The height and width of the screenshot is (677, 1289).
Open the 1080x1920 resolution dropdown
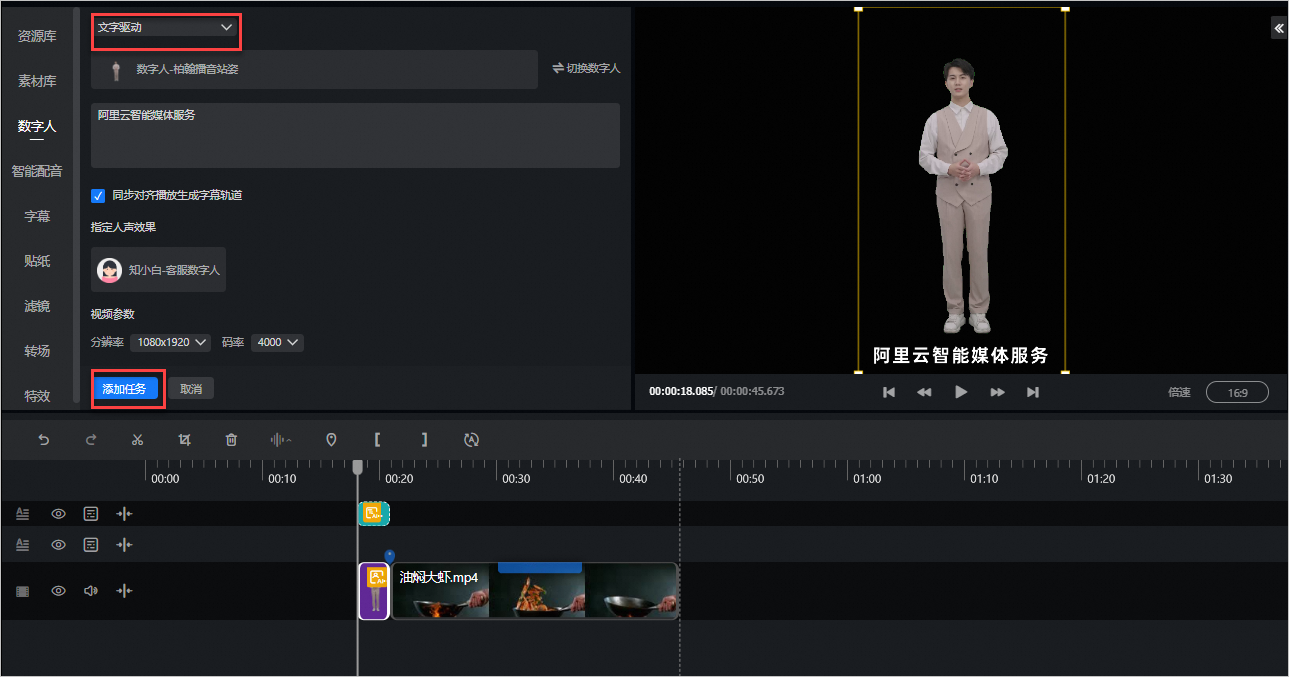(x=170, y=342)
